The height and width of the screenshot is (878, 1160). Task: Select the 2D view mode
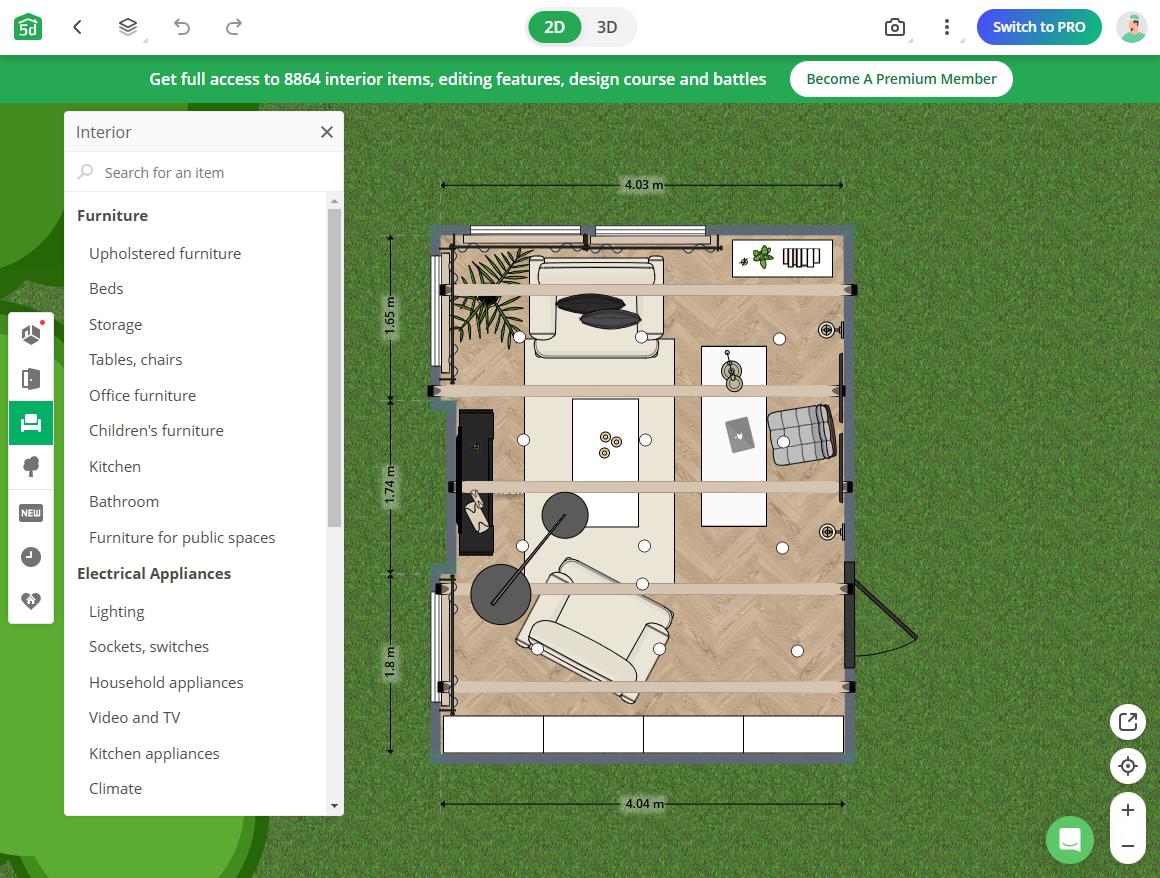coord(554,27)
